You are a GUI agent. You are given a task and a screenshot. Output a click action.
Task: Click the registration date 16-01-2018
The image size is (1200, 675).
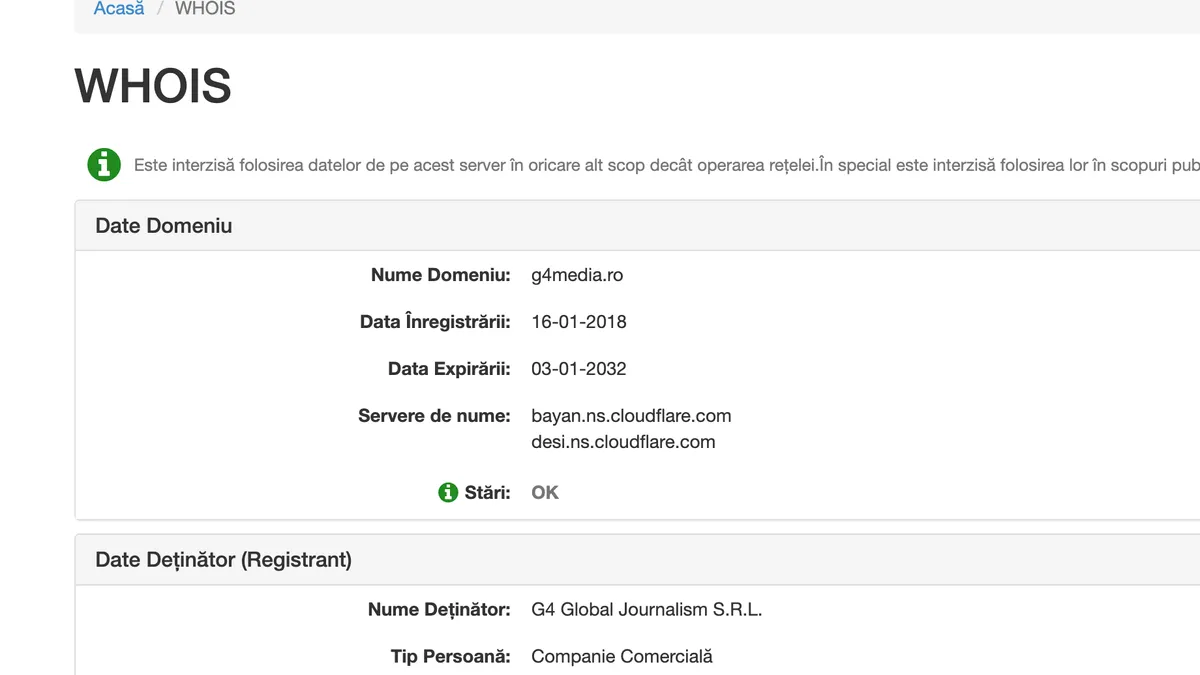(x=579, y=322)
